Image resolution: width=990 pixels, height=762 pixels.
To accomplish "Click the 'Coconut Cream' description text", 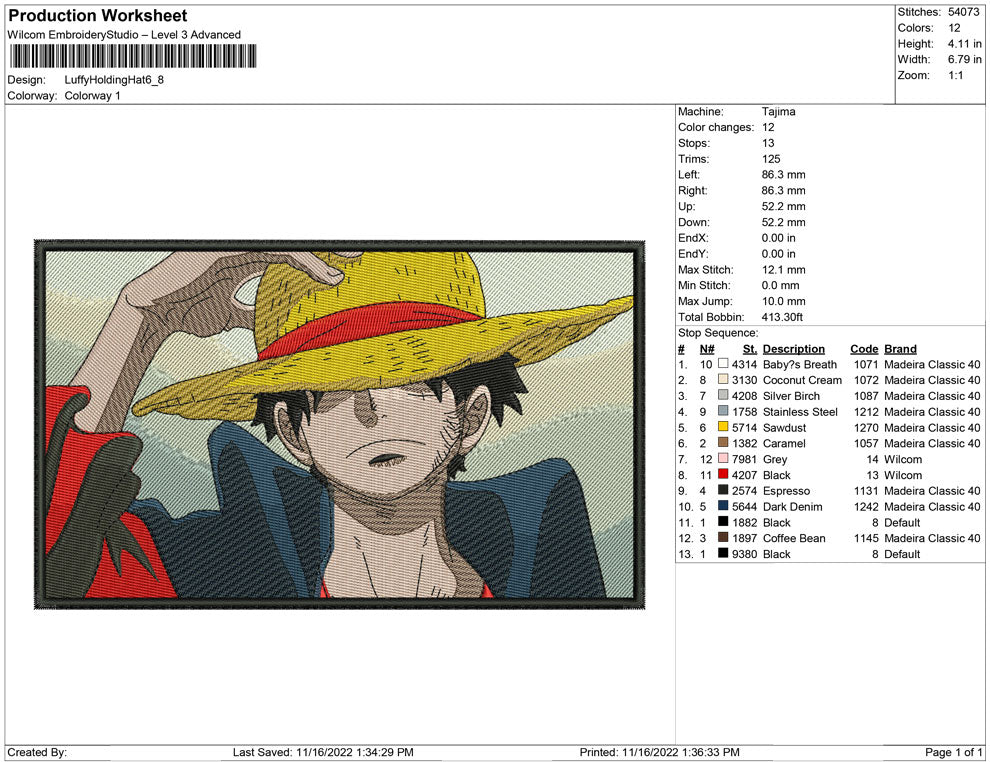I will click(x=802, y=380).
